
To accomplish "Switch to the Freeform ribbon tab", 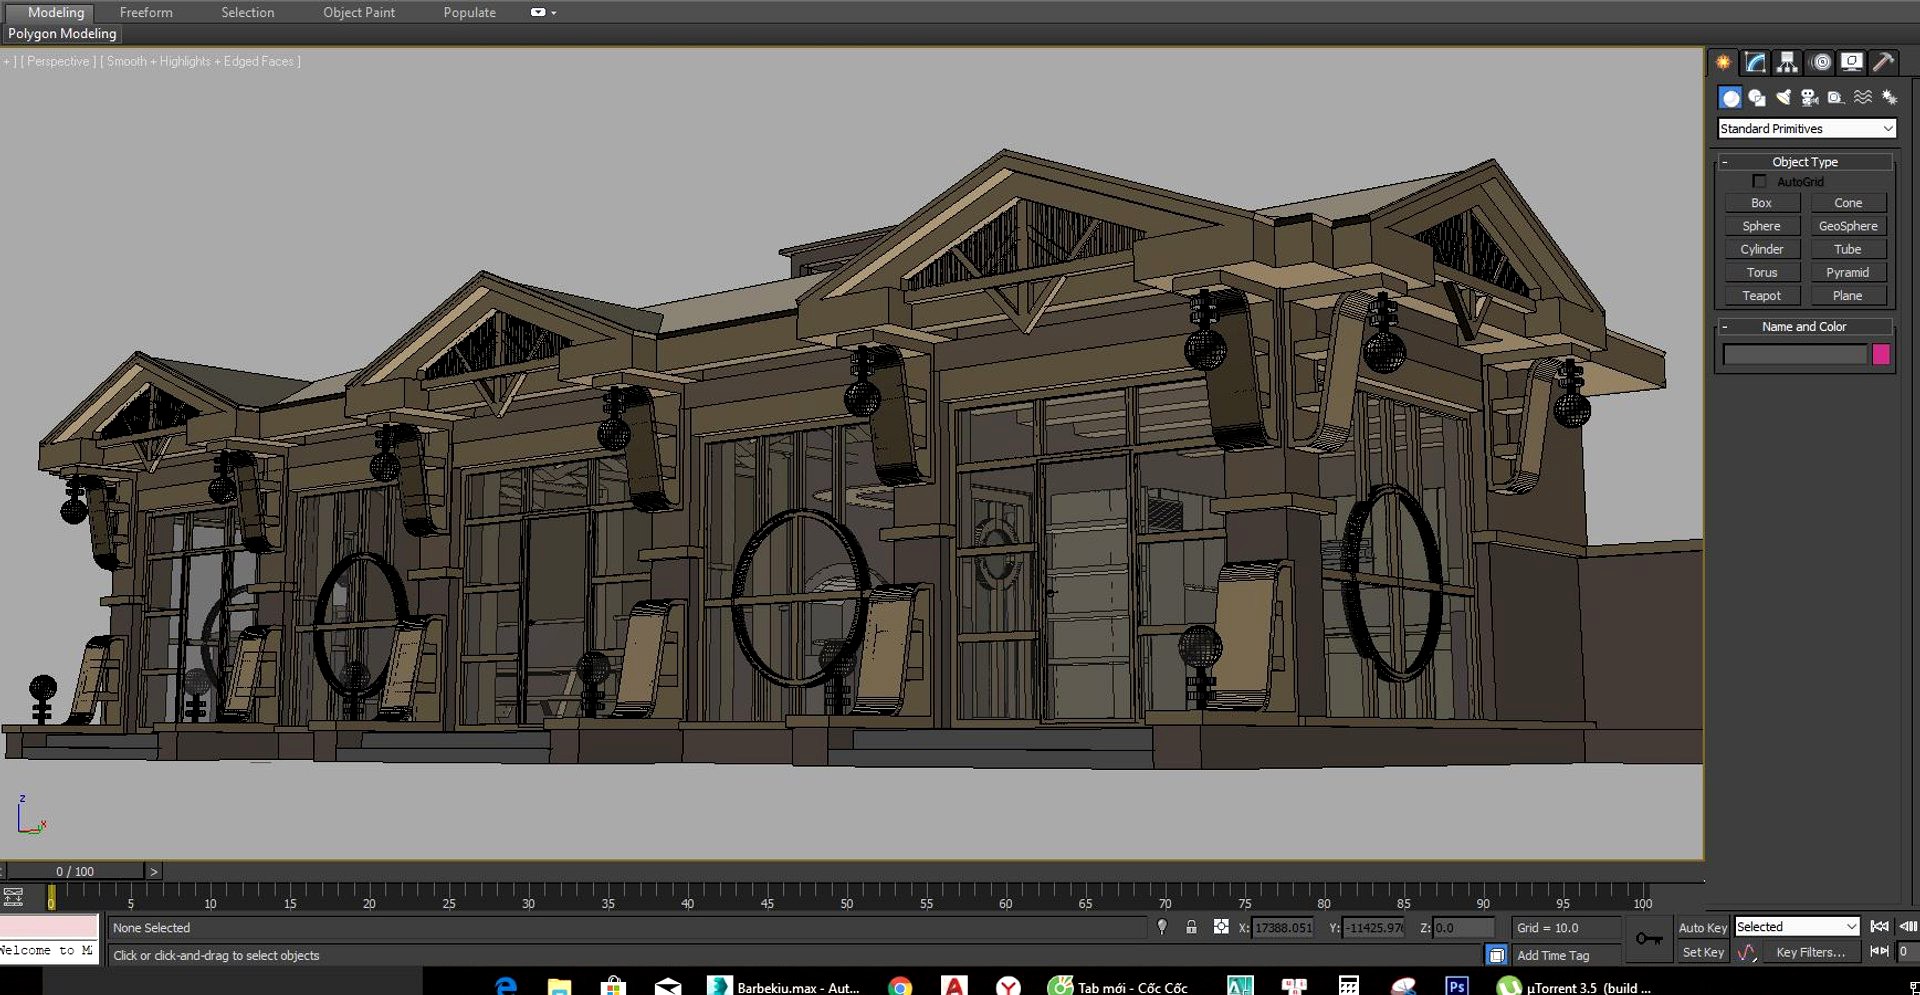I will pos(146,12).
